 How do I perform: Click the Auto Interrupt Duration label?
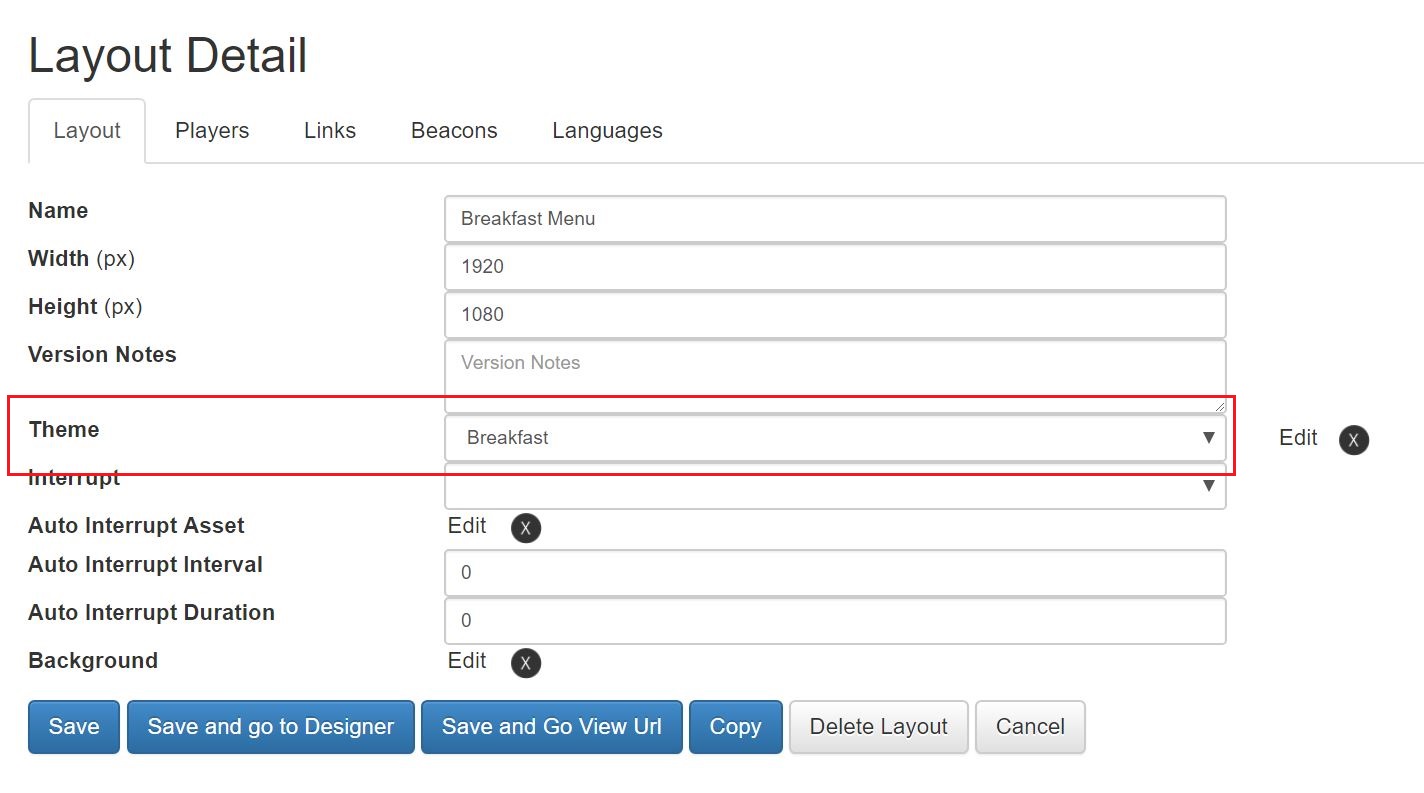(x=151, y=613)
